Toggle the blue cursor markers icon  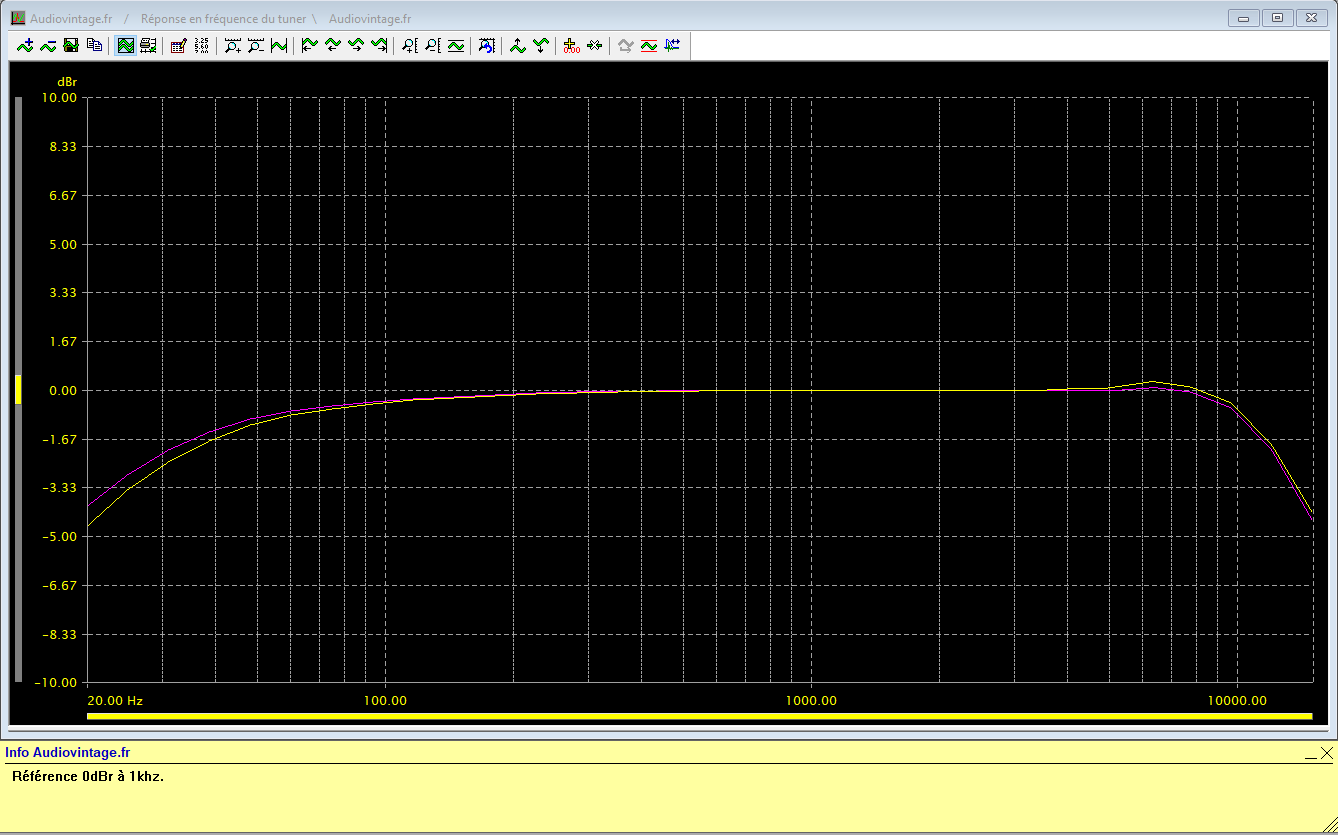[x=671, y=45]
